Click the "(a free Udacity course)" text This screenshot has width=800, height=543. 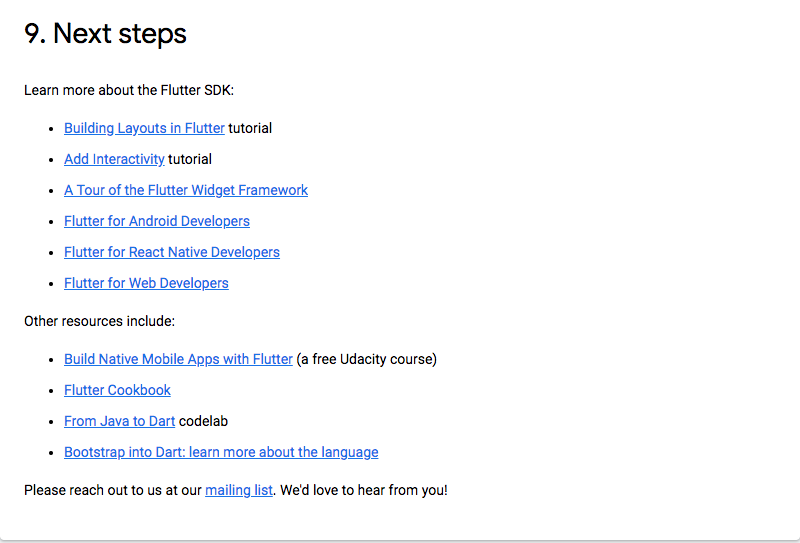coord(367,359)
